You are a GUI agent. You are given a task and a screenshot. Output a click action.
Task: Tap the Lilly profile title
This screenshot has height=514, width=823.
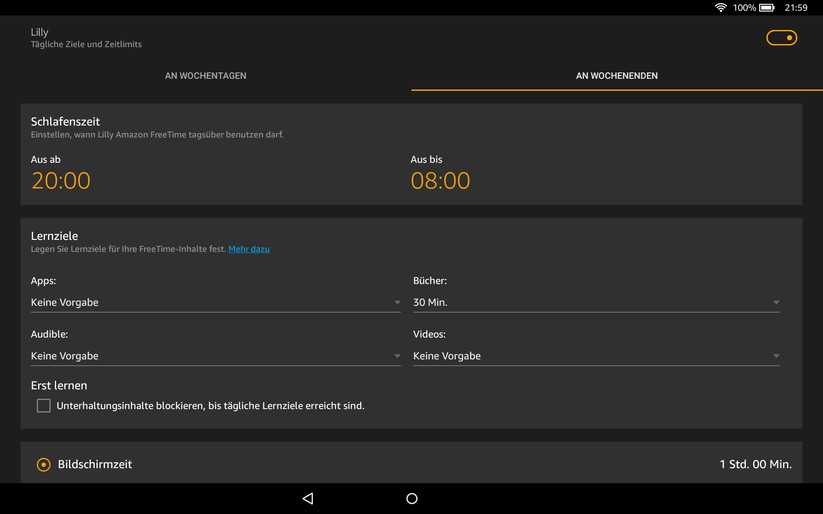[x=40, y=32]
